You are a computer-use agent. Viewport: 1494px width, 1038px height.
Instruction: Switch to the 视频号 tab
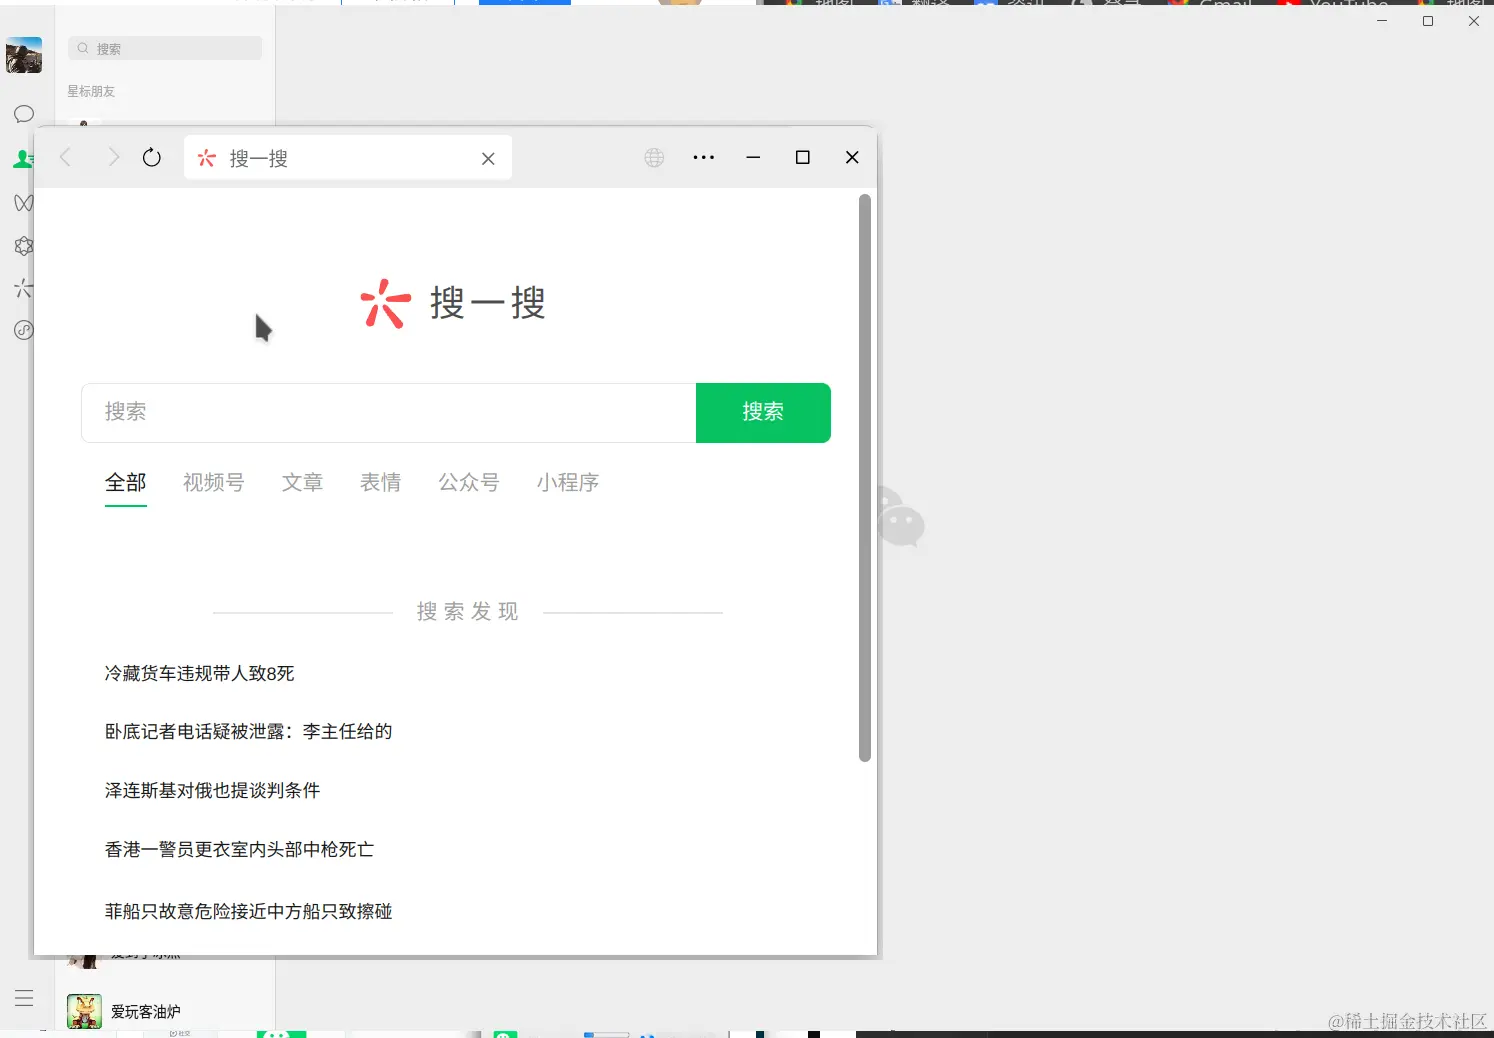(x=214, y=483)
